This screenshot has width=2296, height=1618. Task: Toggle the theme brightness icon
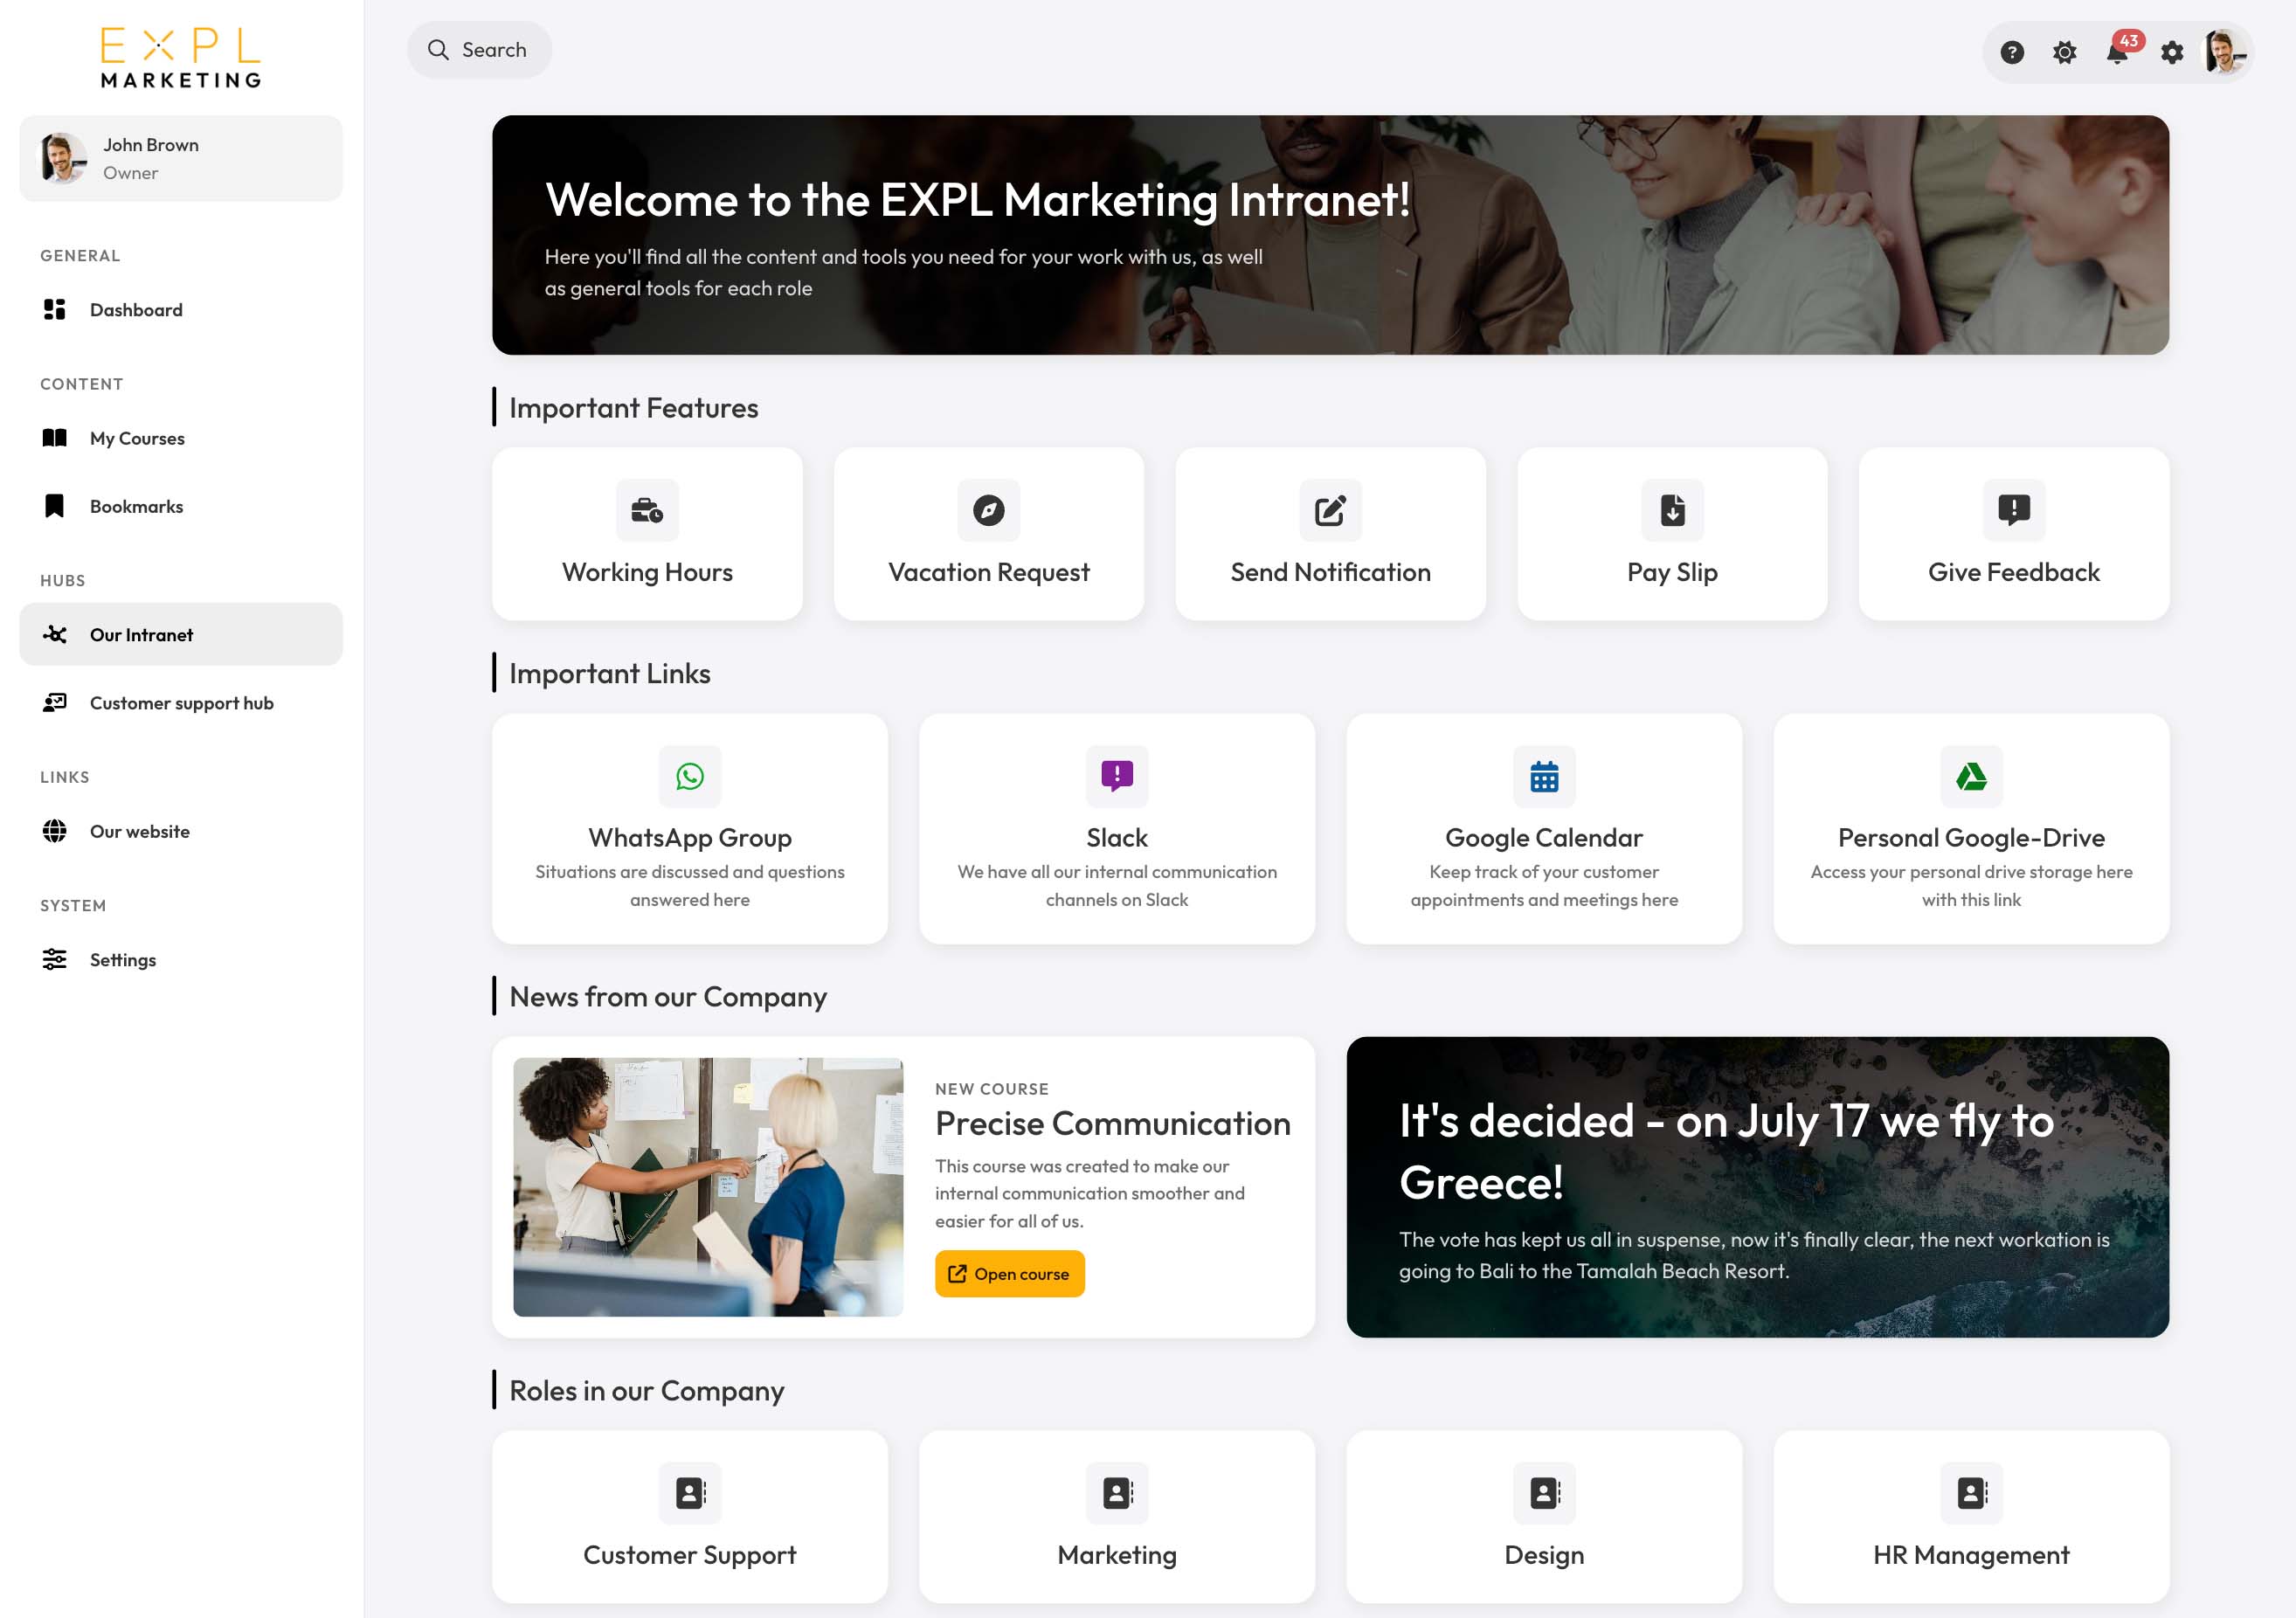(x=2064, y=51)
